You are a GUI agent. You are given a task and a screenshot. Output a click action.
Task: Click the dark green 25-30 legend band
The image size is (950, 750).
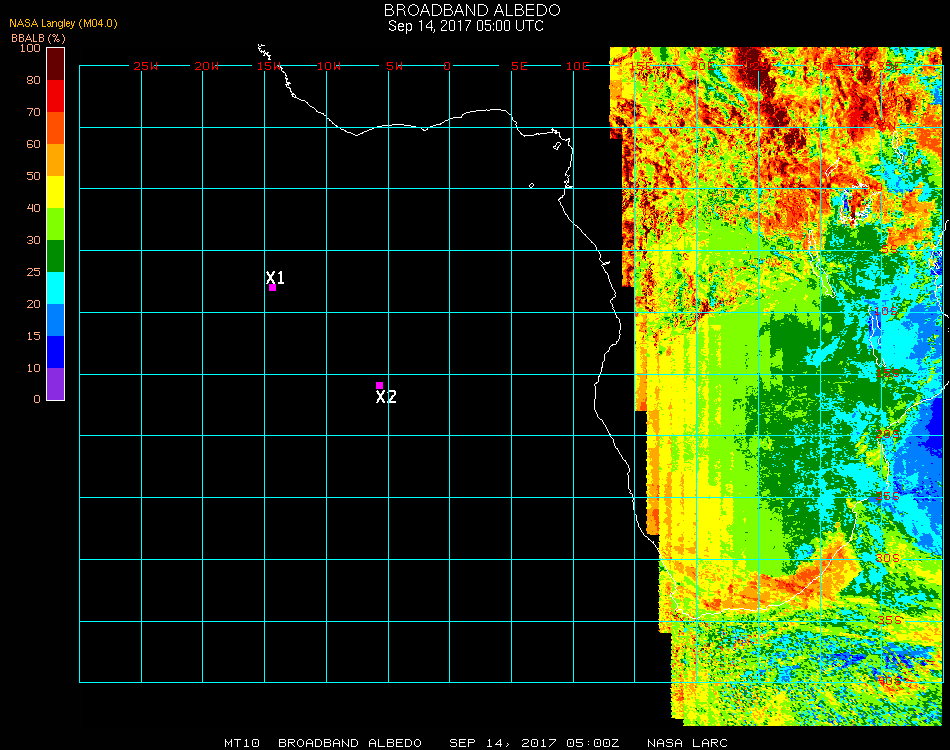pyautogui.click(x=55, y=255)
